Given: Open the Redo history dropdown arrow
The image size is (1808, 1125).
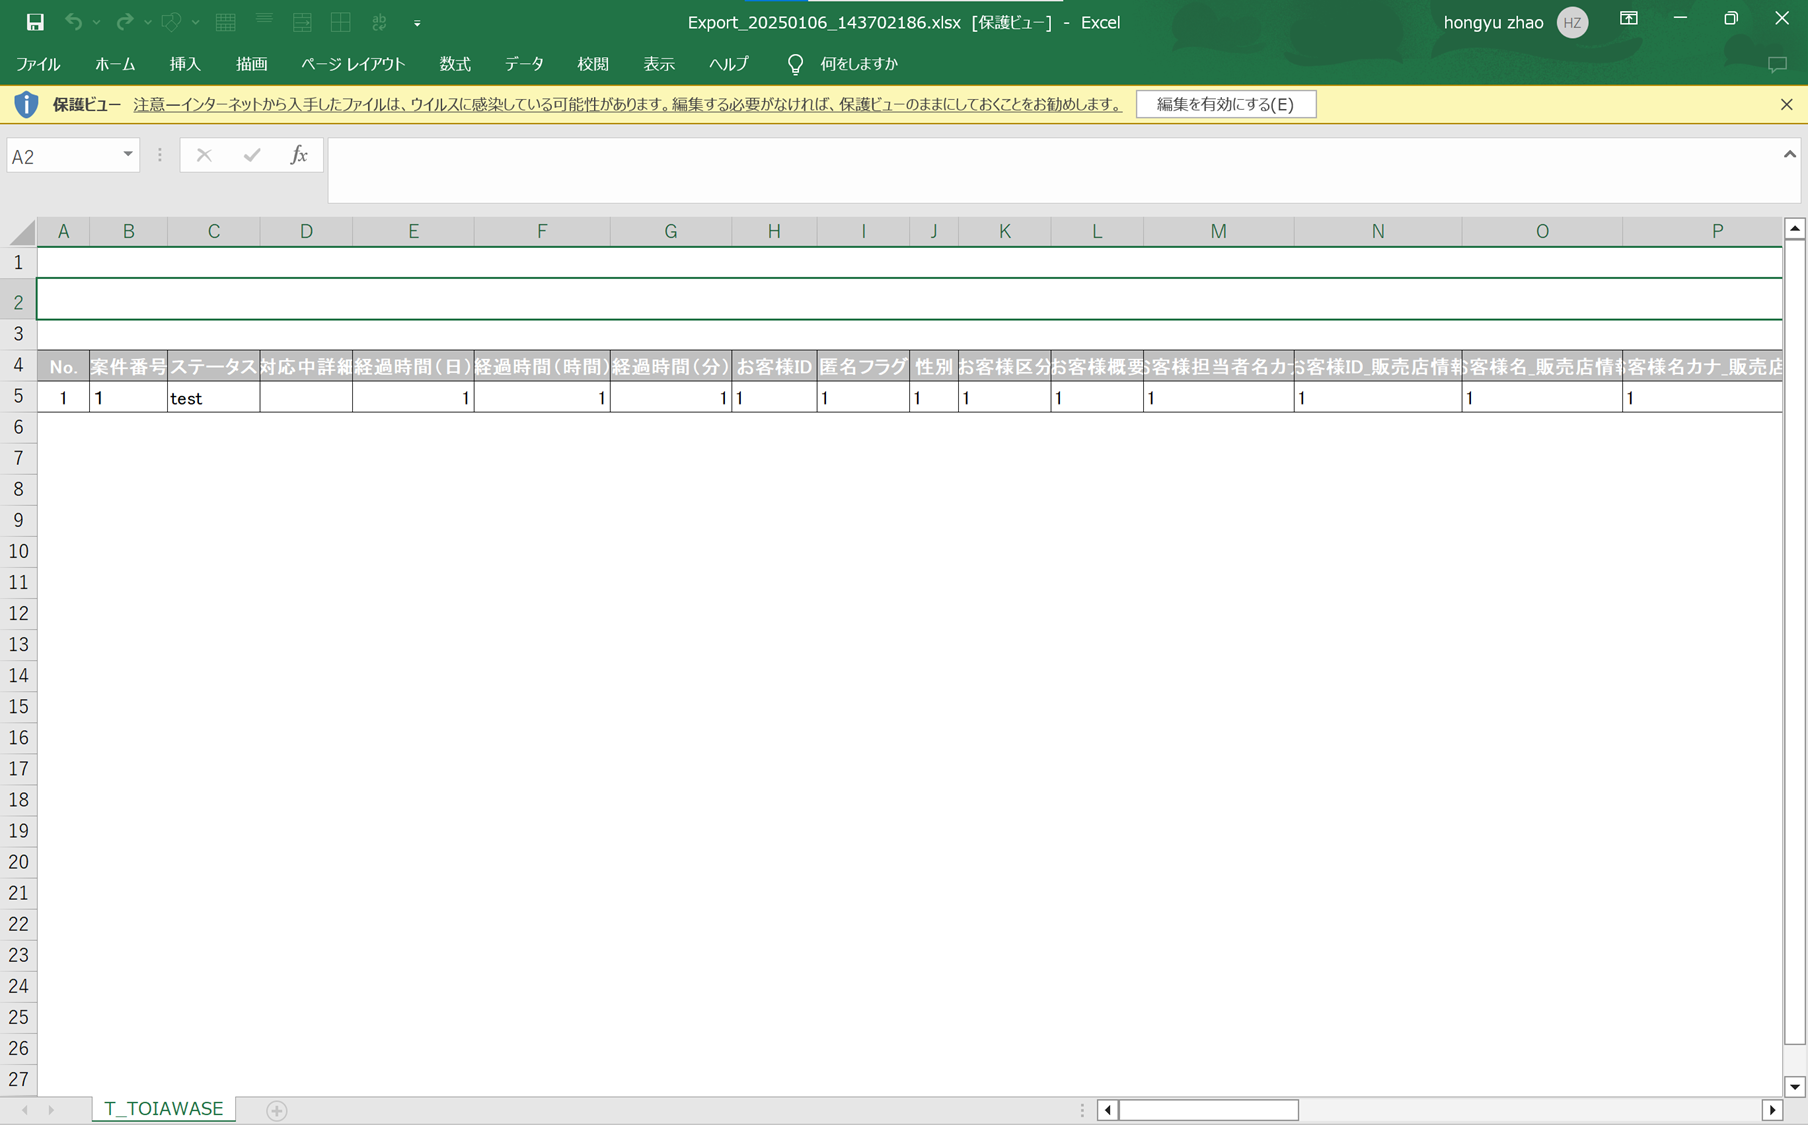Looking at the screenshot, I should point(148,22).
